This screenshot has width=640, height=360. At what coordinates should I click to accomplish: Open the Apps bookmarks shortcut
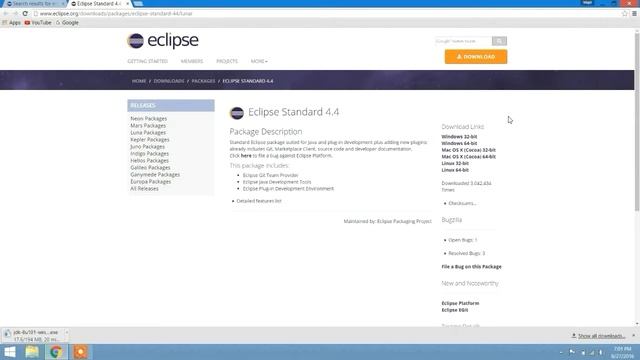click(x=11, y=23)
